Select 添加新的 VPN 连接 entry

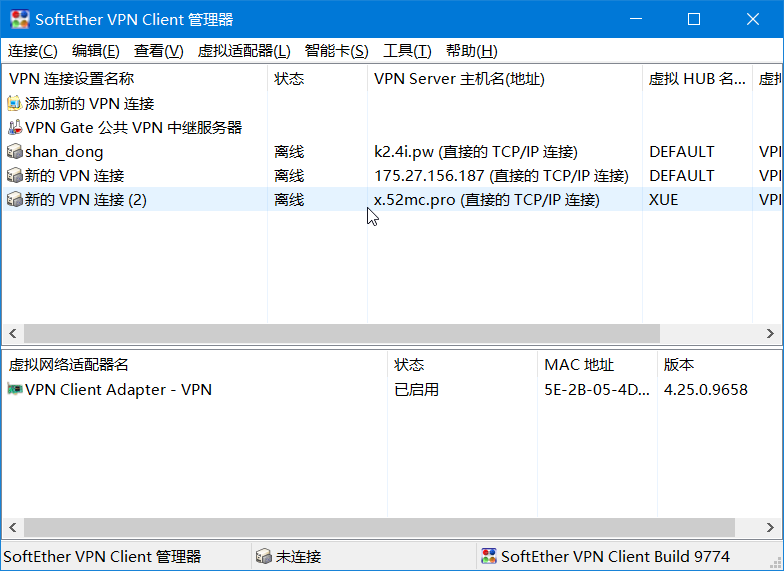(x=90, y=104)
